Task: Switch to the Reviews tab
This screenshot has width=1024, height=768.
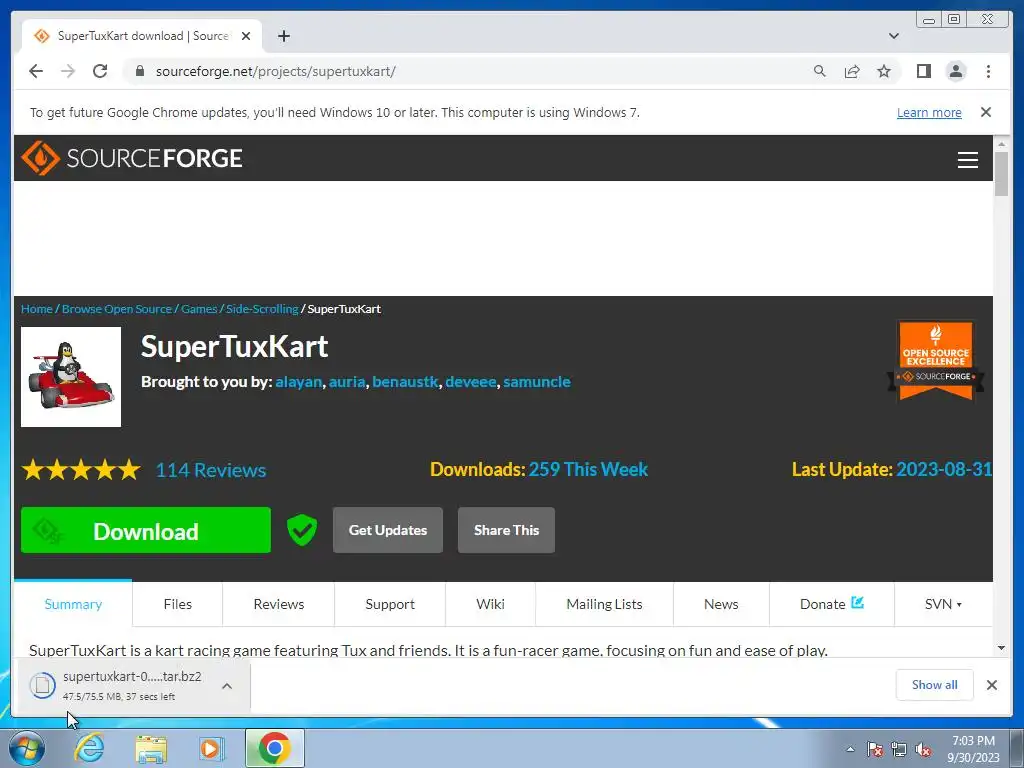Action: (x=279, y=604)
